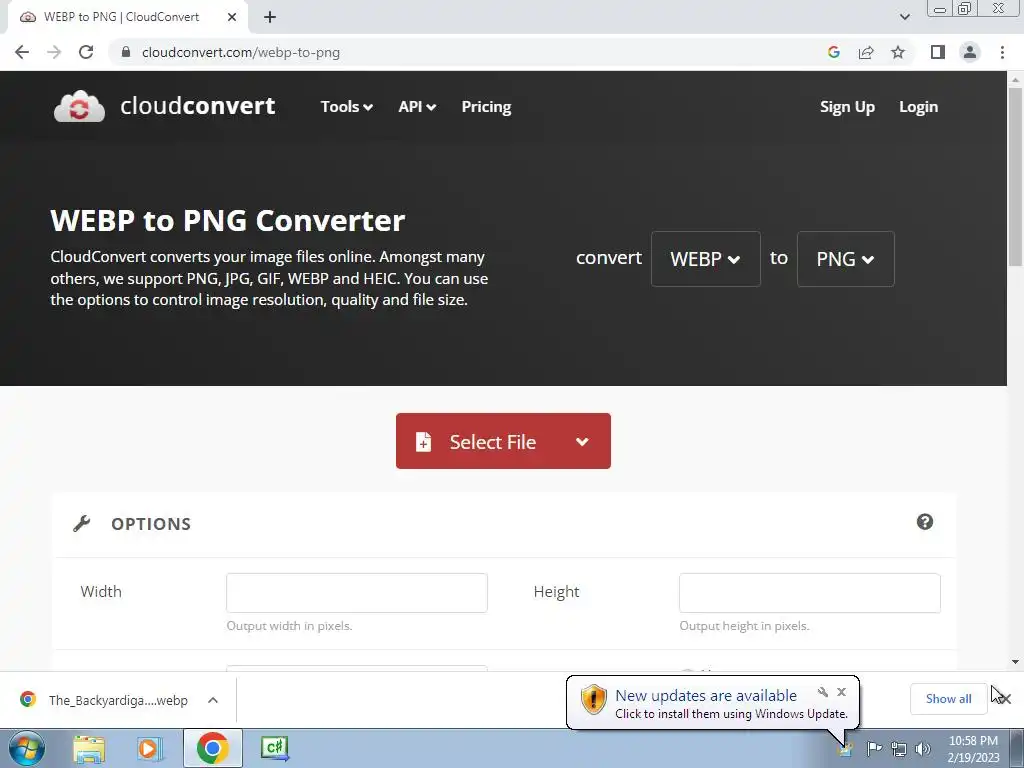
Task: Open a new browser tab
Action: click(x=270, y=17)
